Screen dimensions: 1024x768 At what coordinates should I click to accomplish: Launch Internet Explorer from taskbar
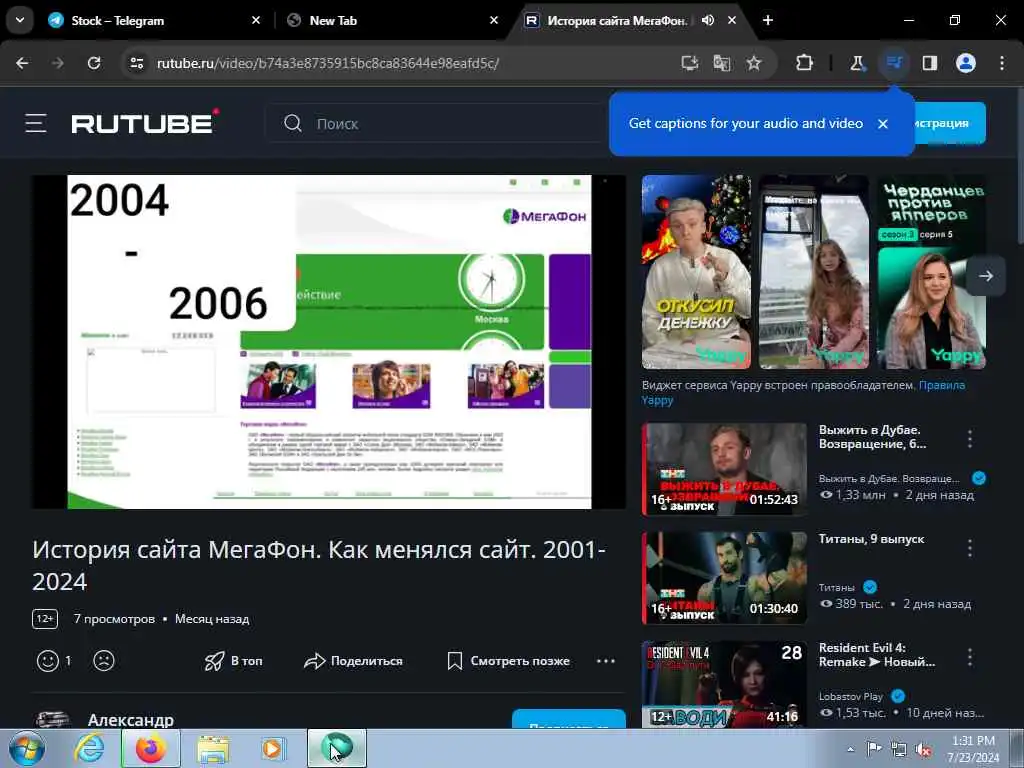coord(89,748)
